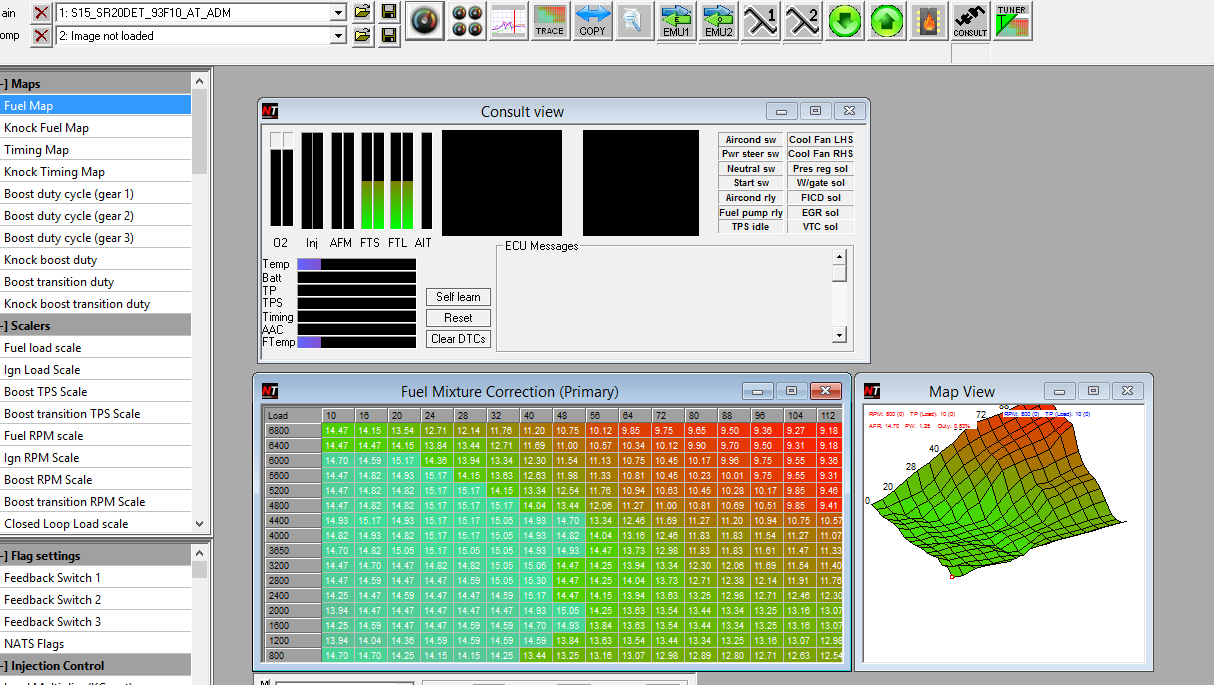Viewport: 1214px width, 685px height.
Task: Click the COPY arrows icon
Action: point(592,20)
